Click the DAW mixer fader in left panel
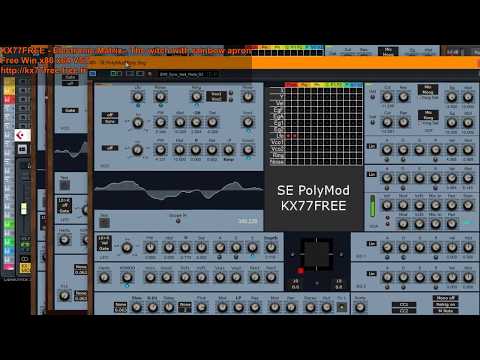 tap(24, 208)
